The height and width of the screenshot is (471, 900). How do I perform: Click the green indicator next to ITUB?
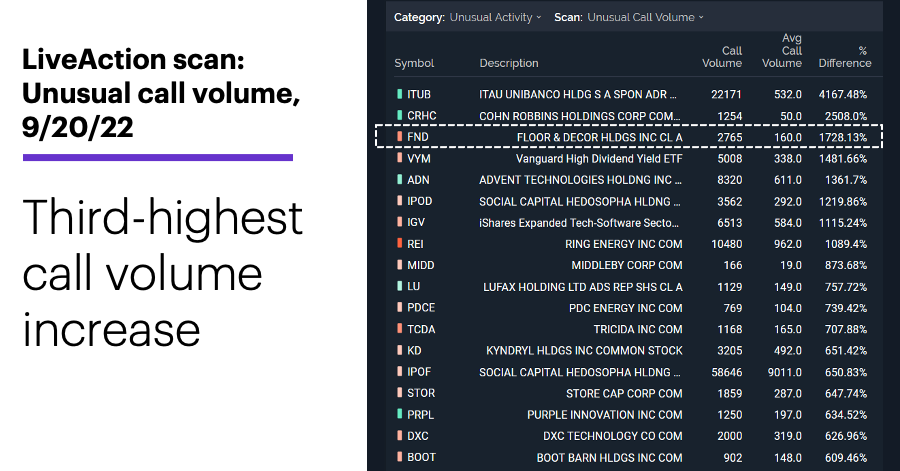pyautogui.click(x=399, y=94)
